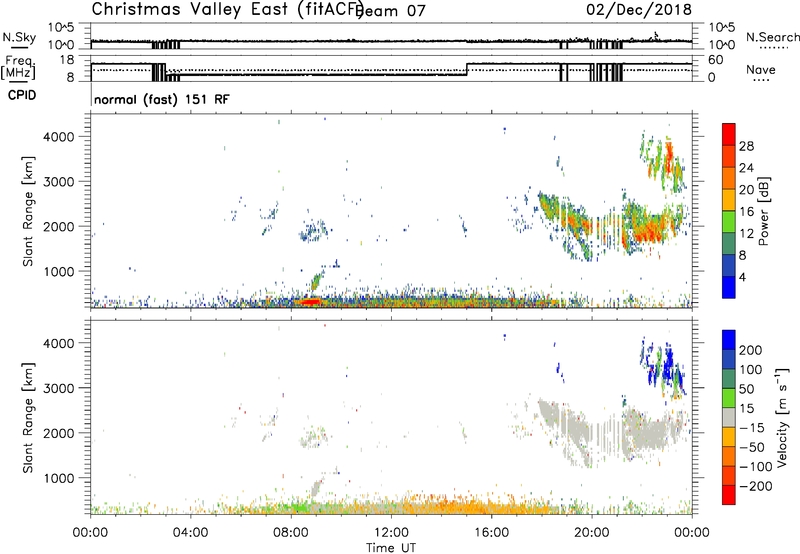Click the '24' value on the Power scale
The height and width of the screenshot is (554, 800).
point(746,168)
